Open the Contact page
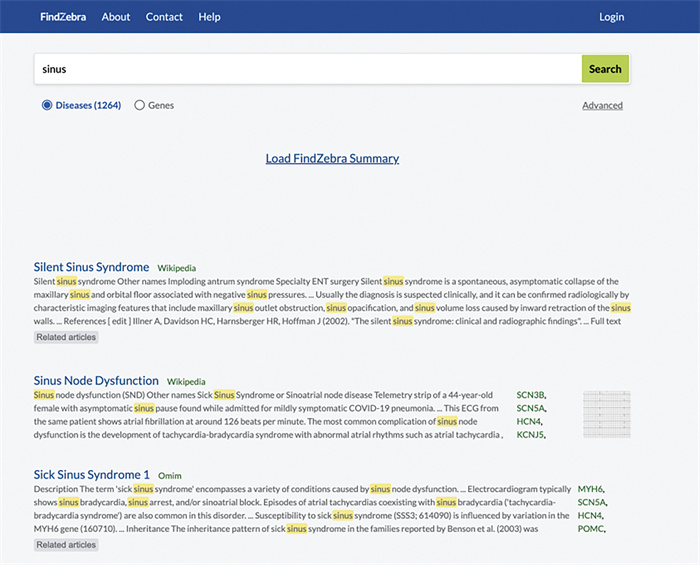The height and width of the screenshot is (565, 700). tap(164, 17)
